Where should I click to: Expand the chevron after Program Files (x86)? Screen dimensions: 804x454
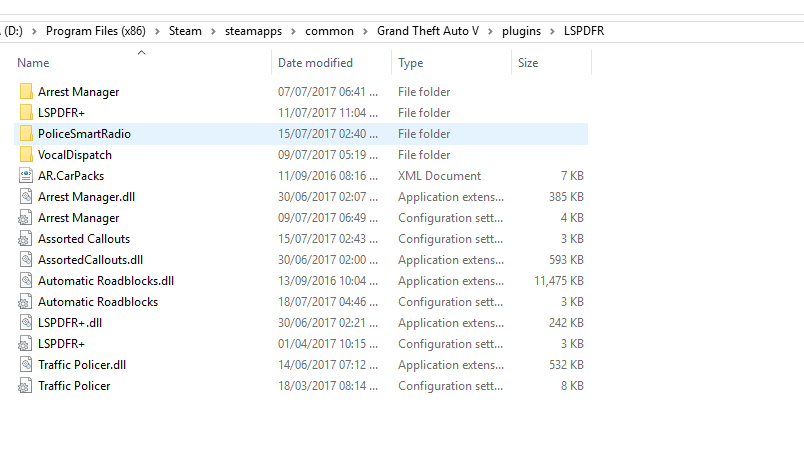click(157, 31)
